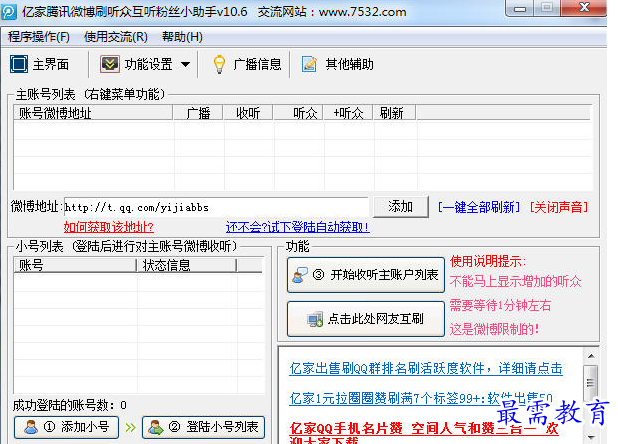
Task: Click the 添加 button
Action: click(400, 206)
